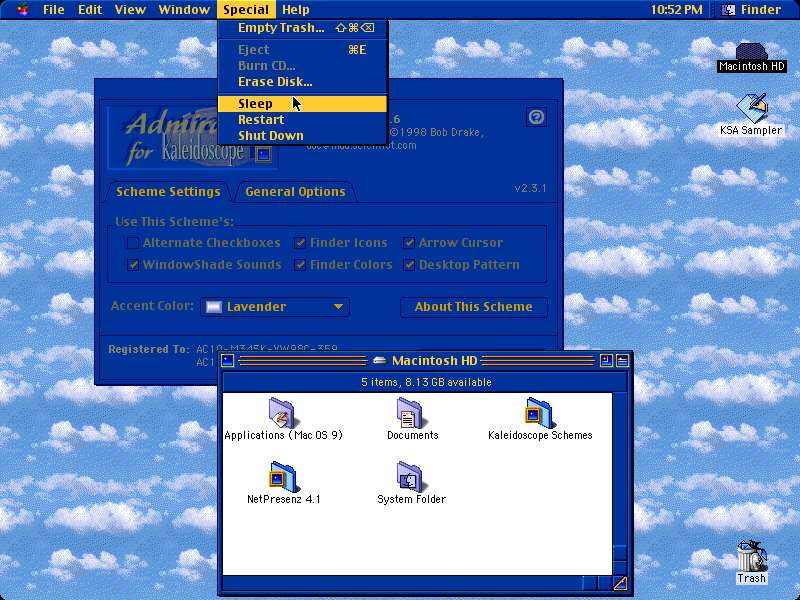This screenshot has height=600, width=800.
Task: Collapse Macintosh HD window with windowshade box
Action: (x=622, y=361)
